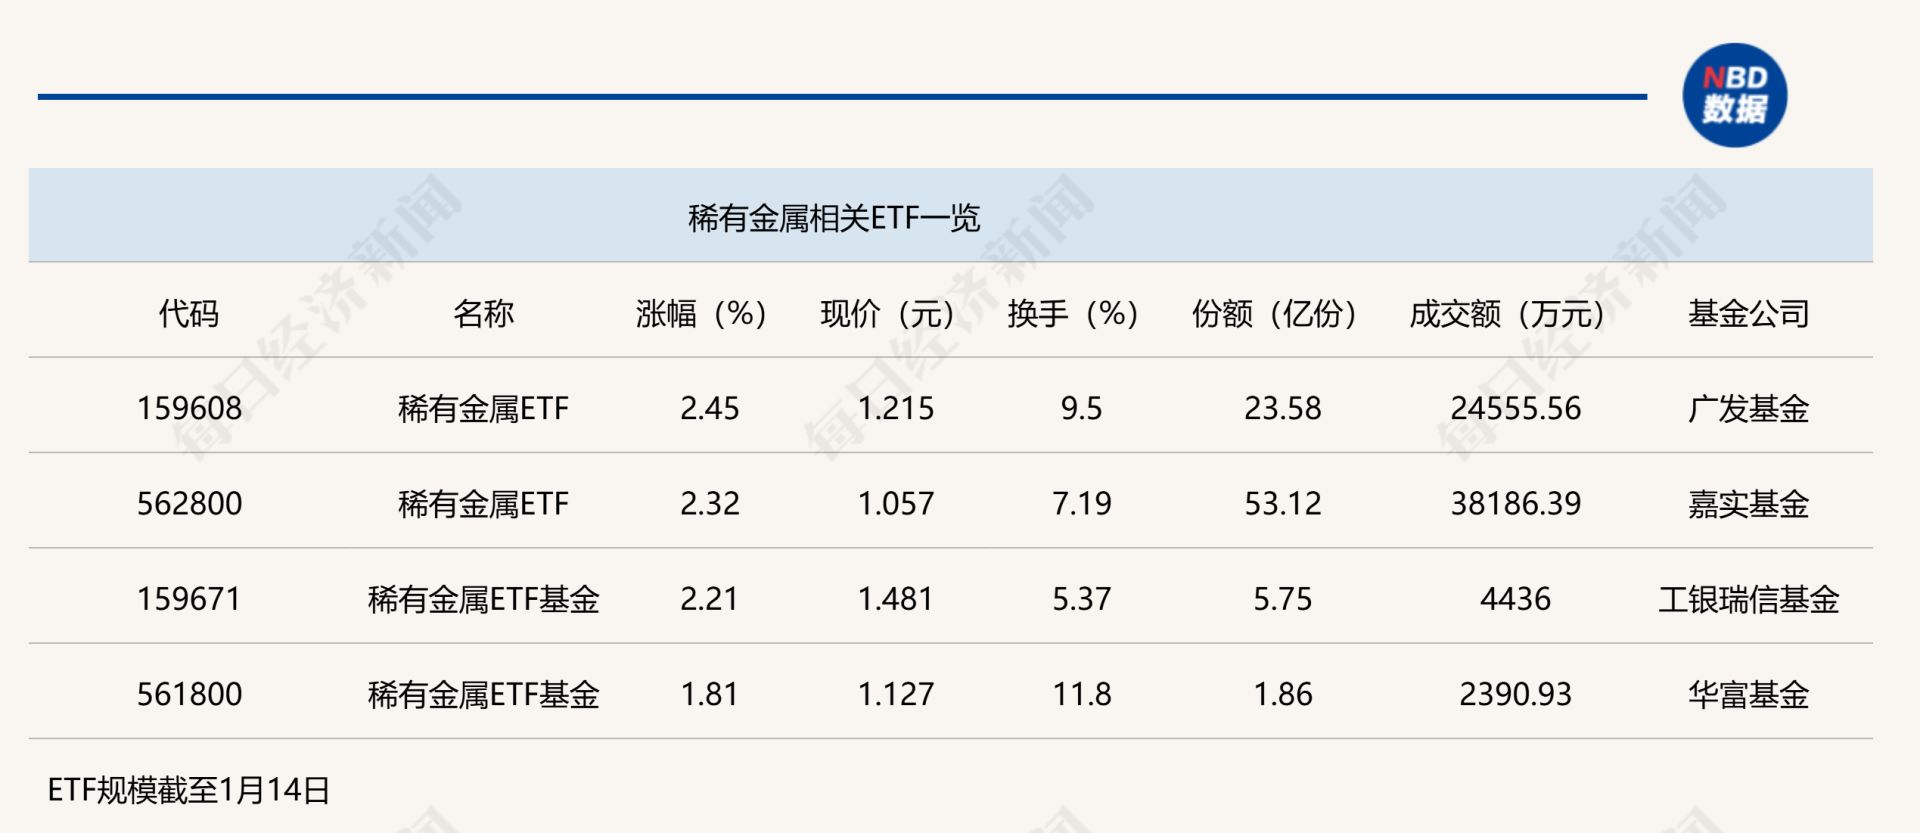
Task: Click the 代码 column header
Action: click(x=188, y=314)
